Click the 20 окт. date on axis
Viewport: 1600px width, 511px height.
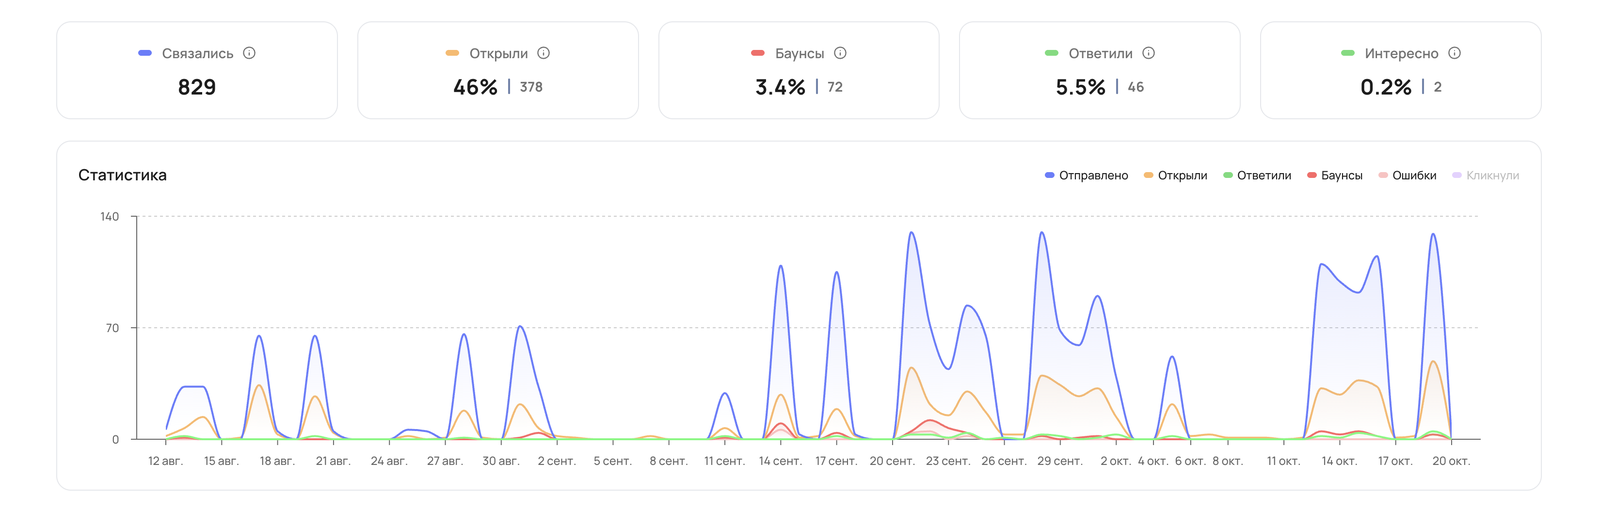(x=1451, y=461)
